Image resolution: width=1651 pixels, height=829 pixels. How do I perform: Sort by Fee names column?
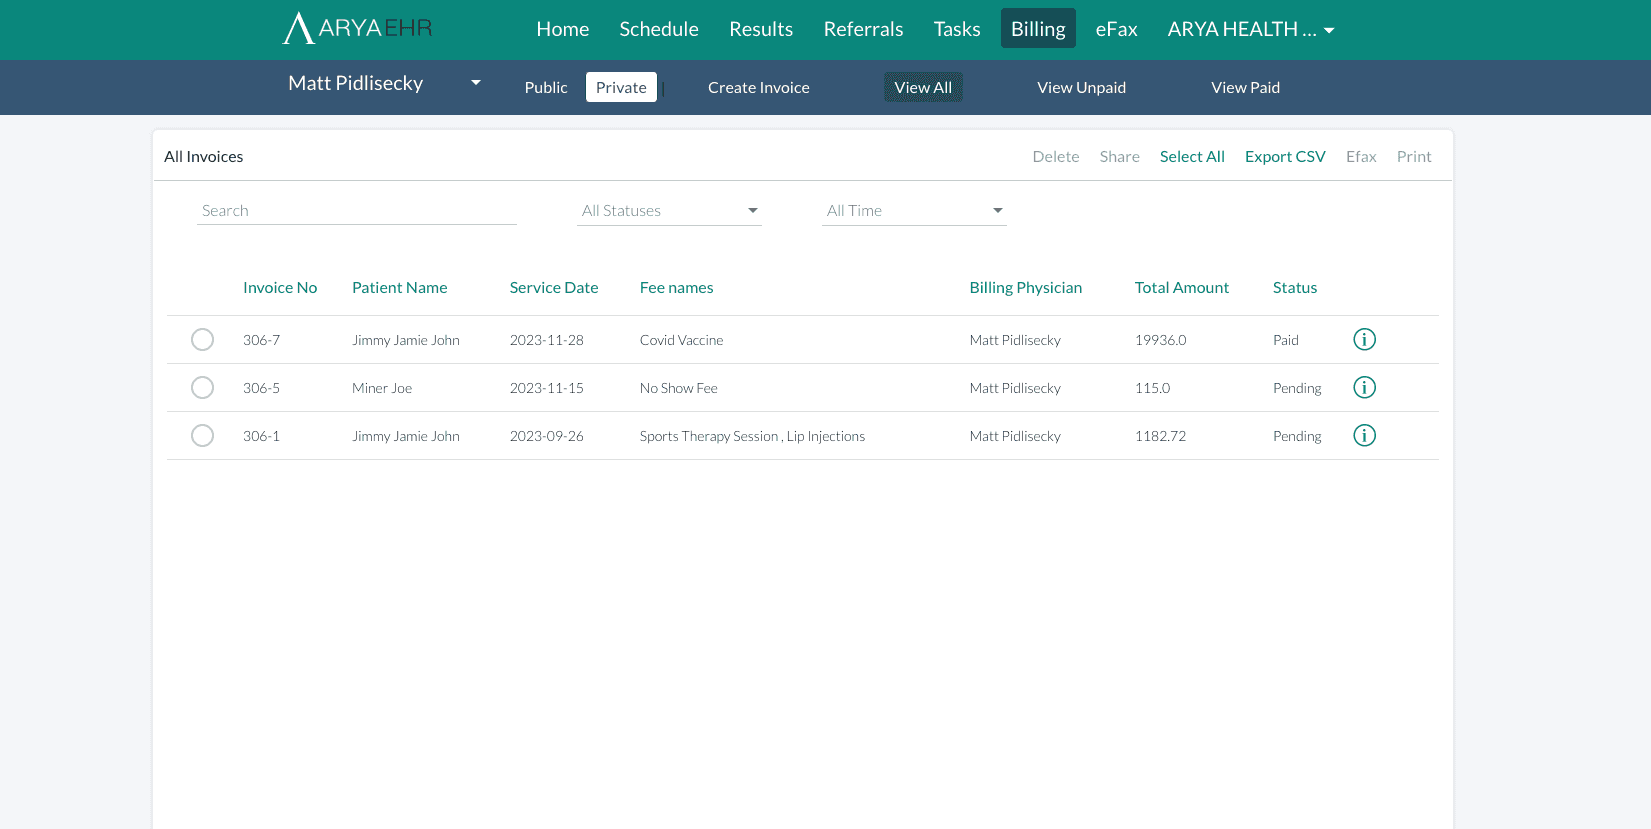676,287
